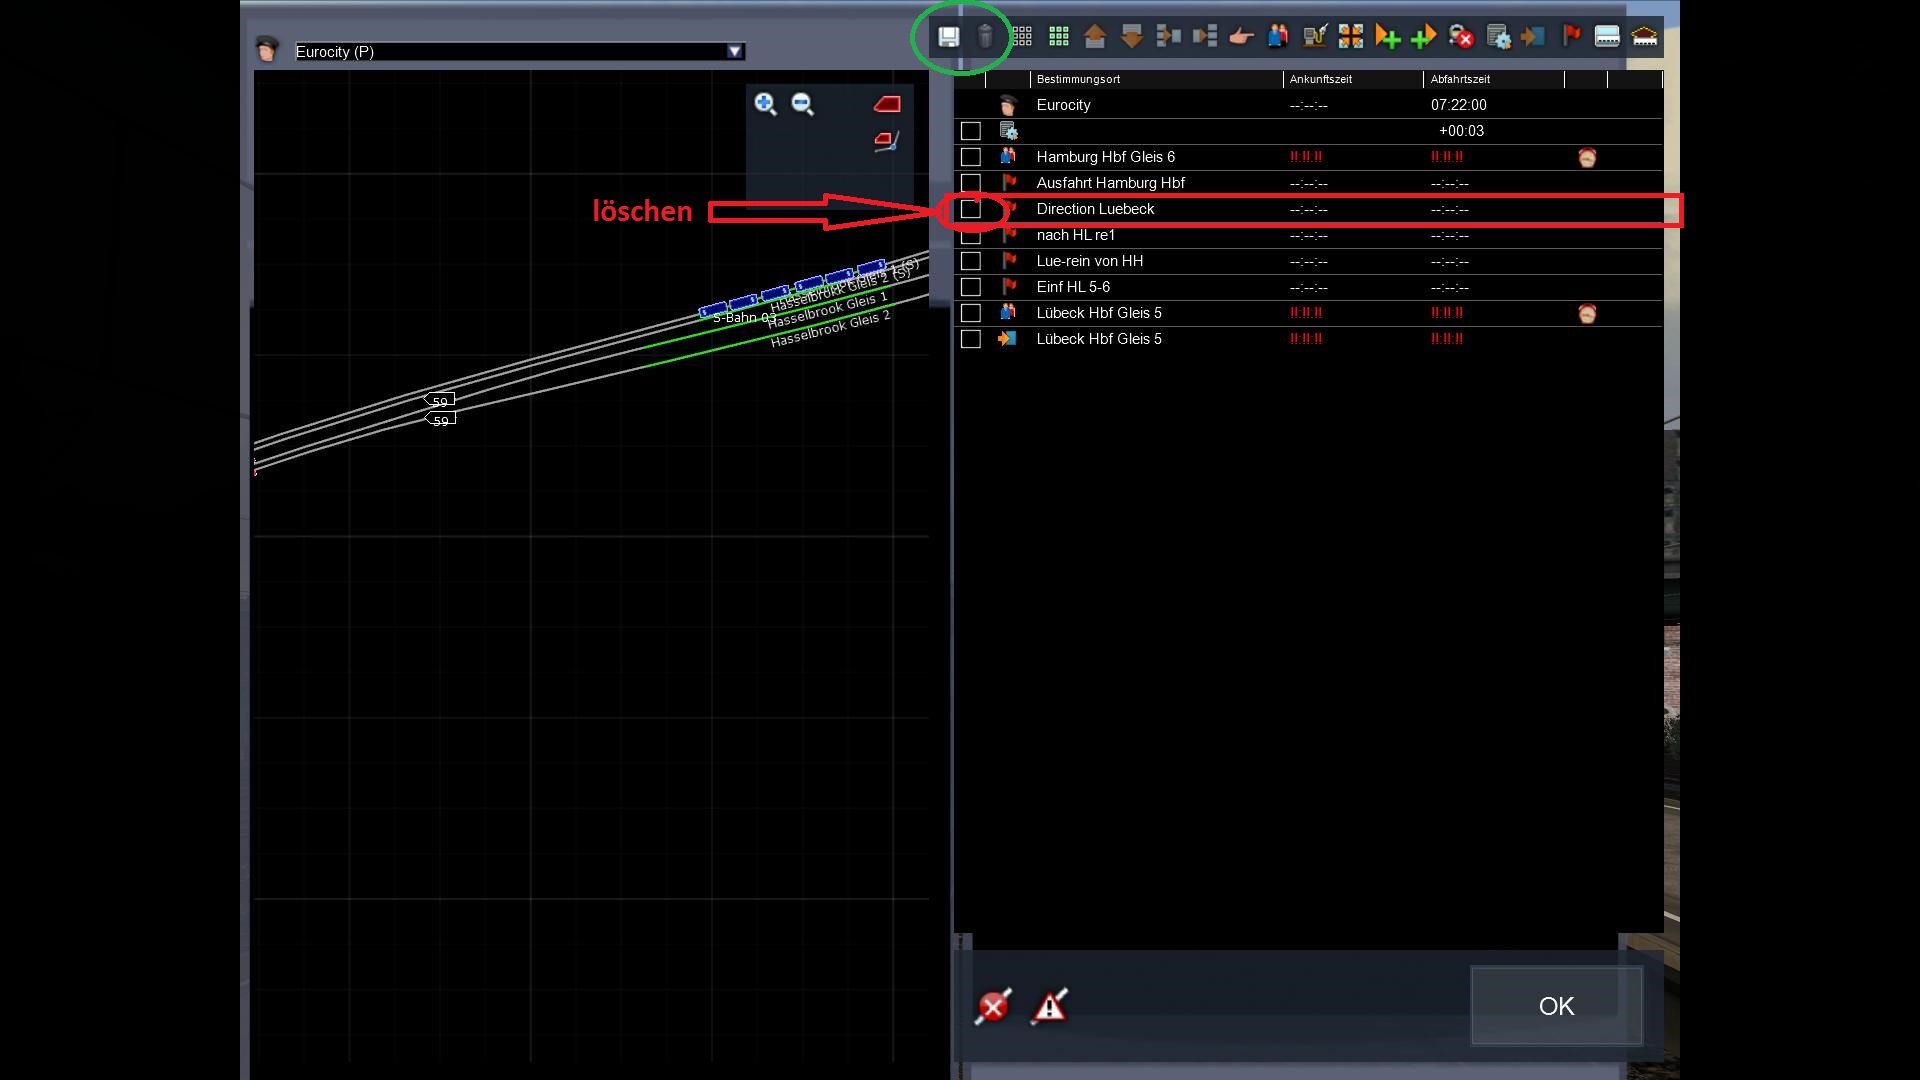Screen dimensions: 1920x1080
Task: Click the move instruction down arrow icon
Action: point(1131,37)
